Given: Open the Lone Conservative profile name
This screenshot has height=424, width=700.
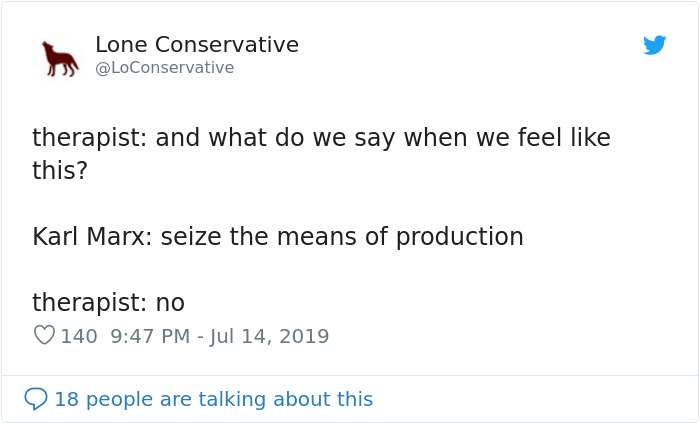Looking at the screenshot, I should click(x=197, y=45).
